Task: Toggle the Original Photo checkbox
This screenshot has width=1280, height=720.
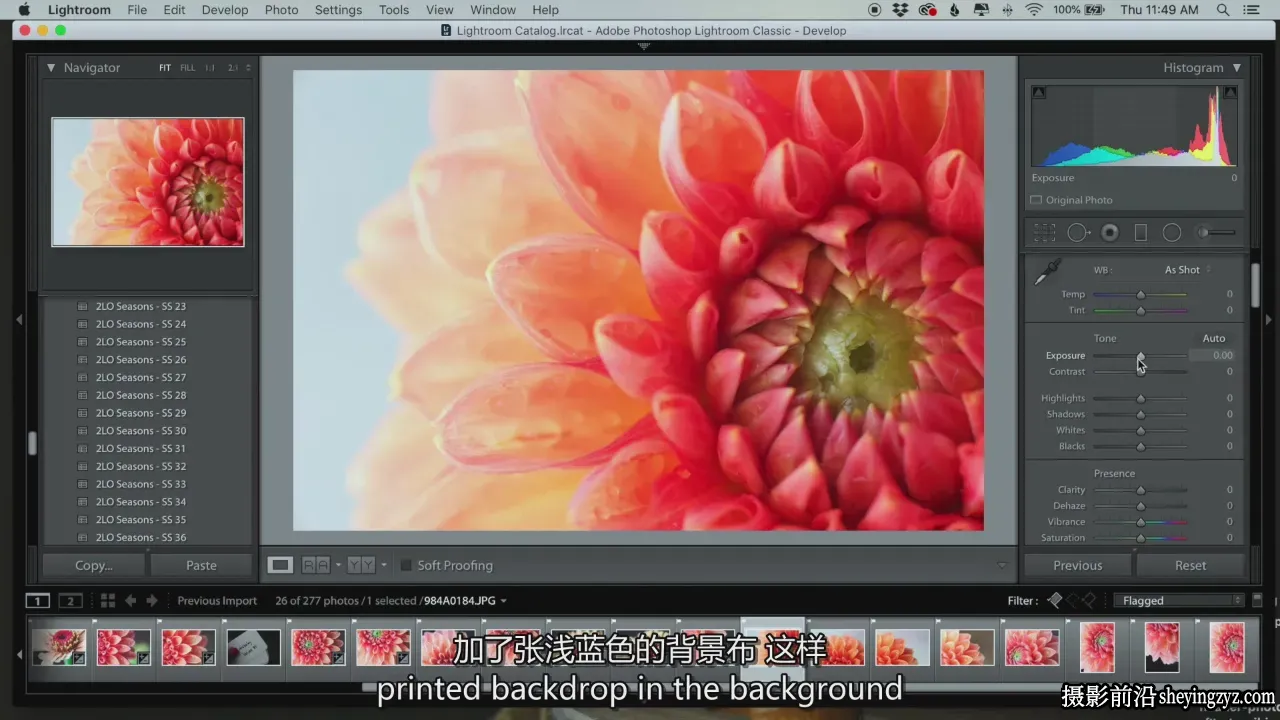Action: tap(1036, 200)
